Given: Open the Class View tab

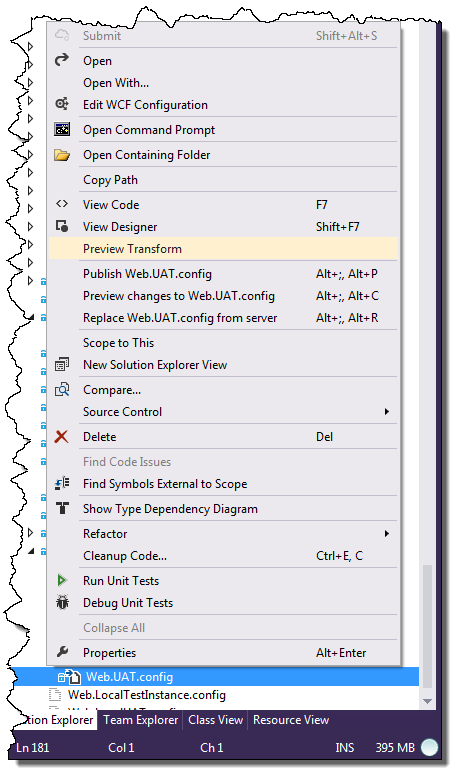Looking at the screenshot, I should click(215, 720).
